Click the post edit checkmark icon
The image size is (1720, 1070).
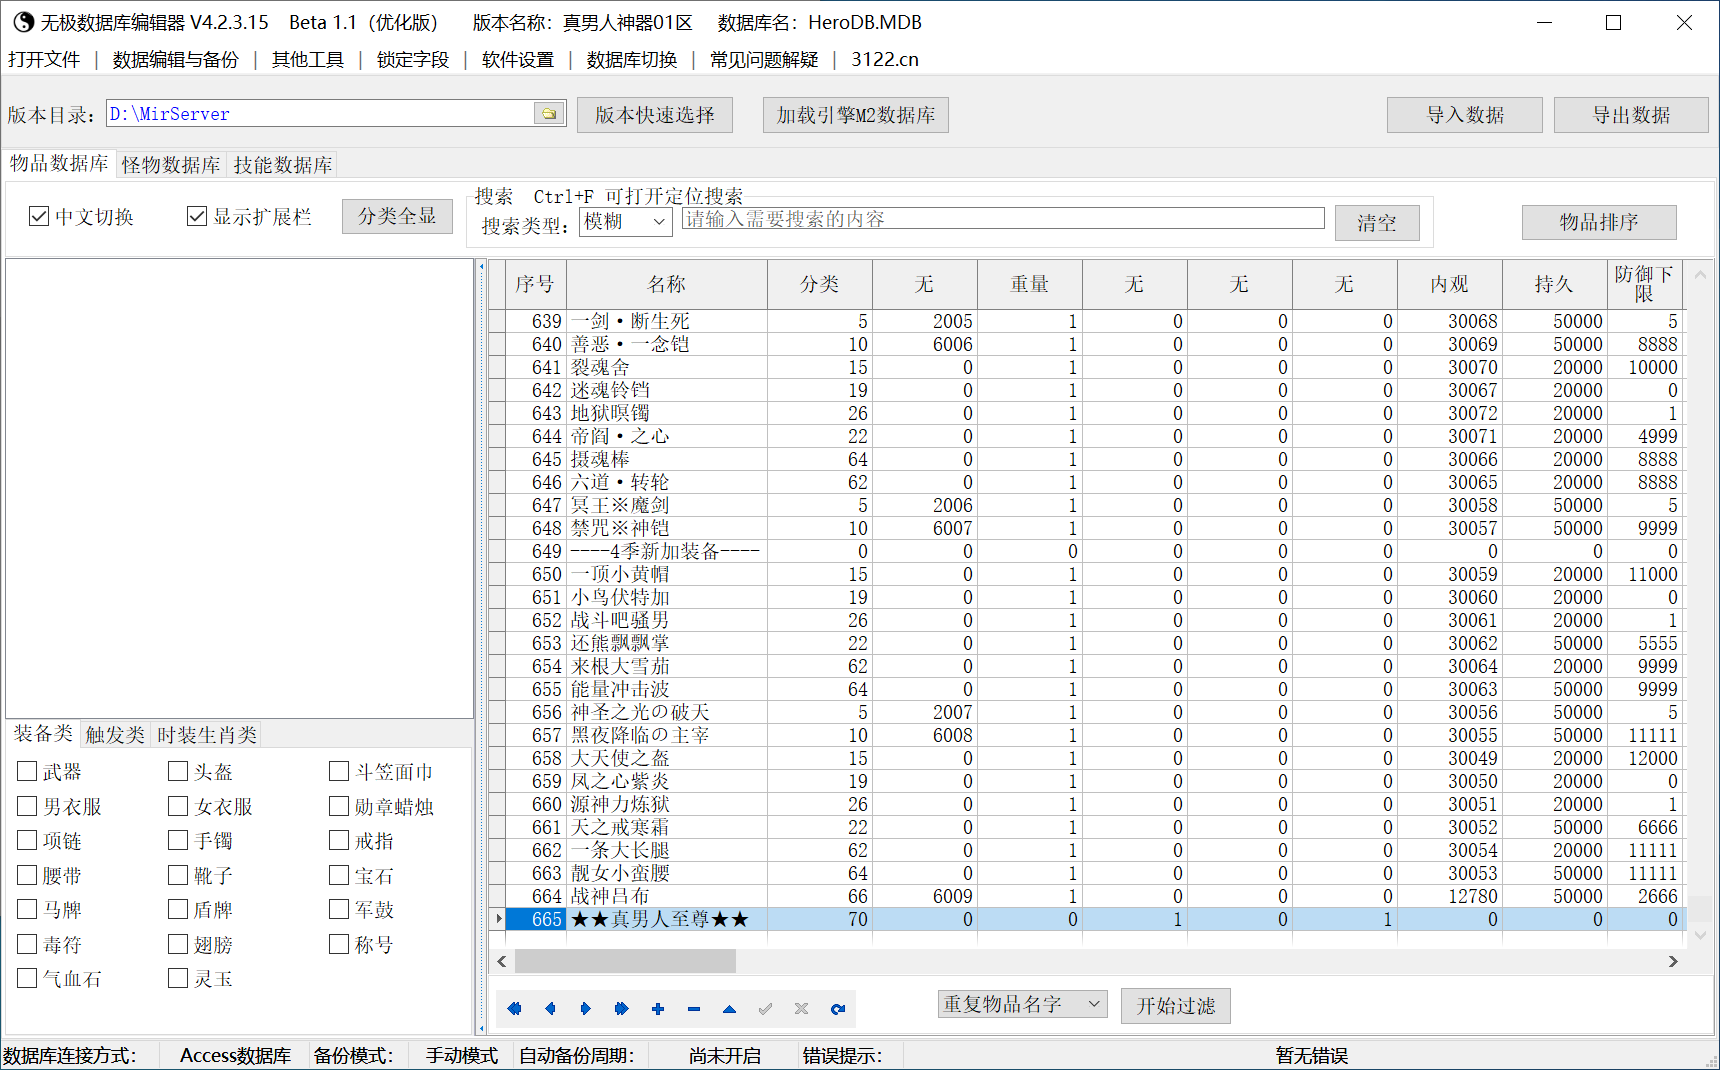click(766, 1009)
